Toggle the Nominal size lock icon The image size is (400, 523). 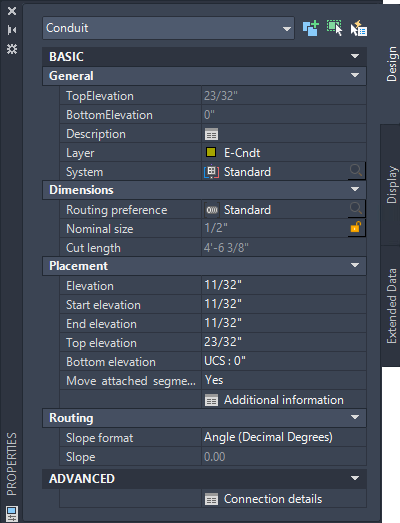point(356,228)
